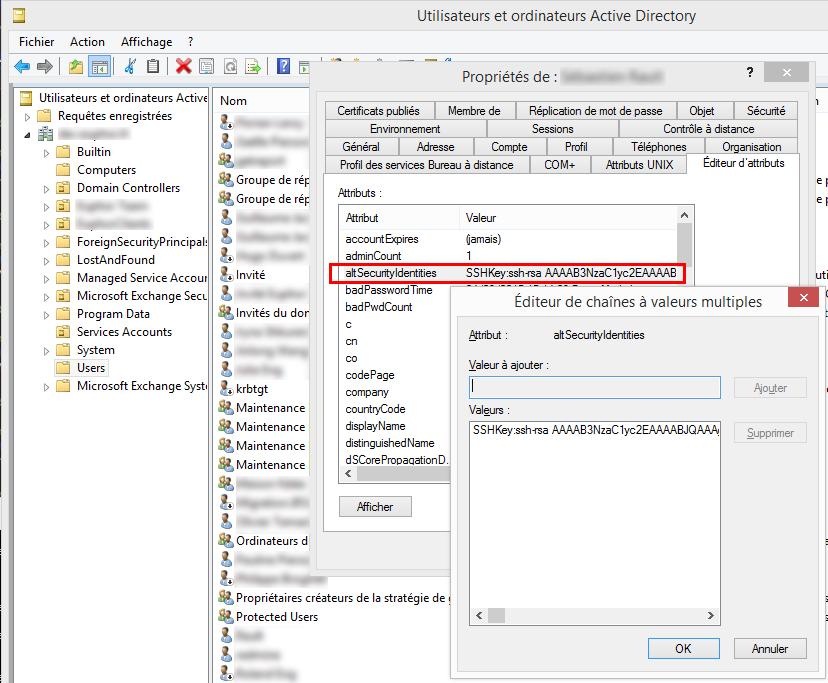Click the Annuler button
The height and width of the screenshot is (683, 828).
coord(769,649)
